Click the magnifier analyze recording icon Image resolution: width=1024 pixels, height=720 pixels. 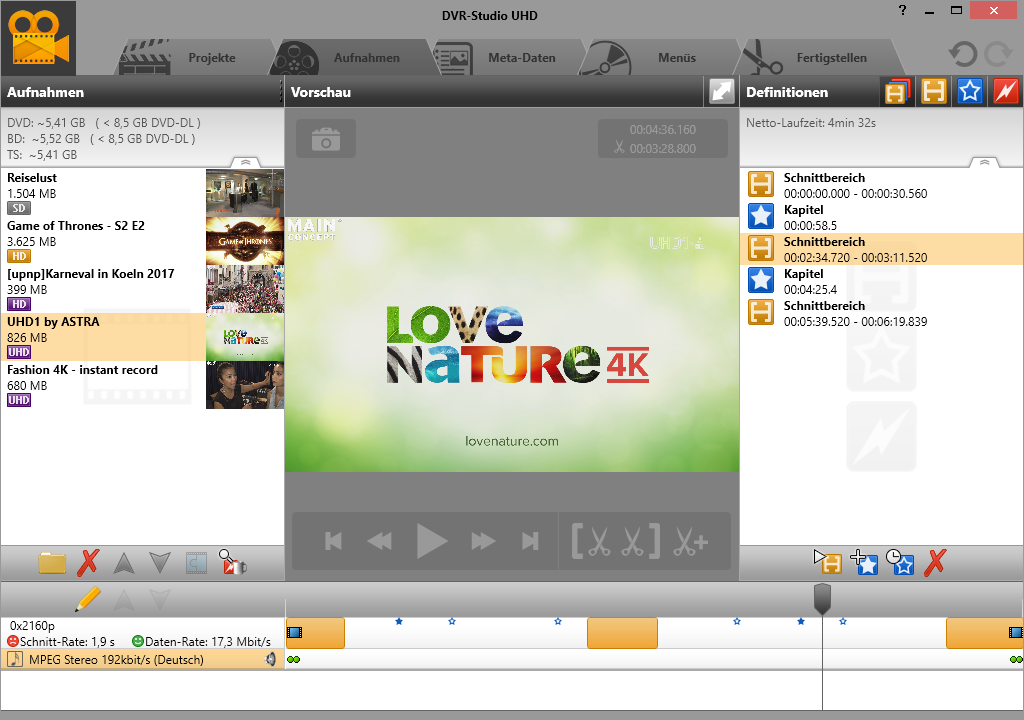pos(232,563)
